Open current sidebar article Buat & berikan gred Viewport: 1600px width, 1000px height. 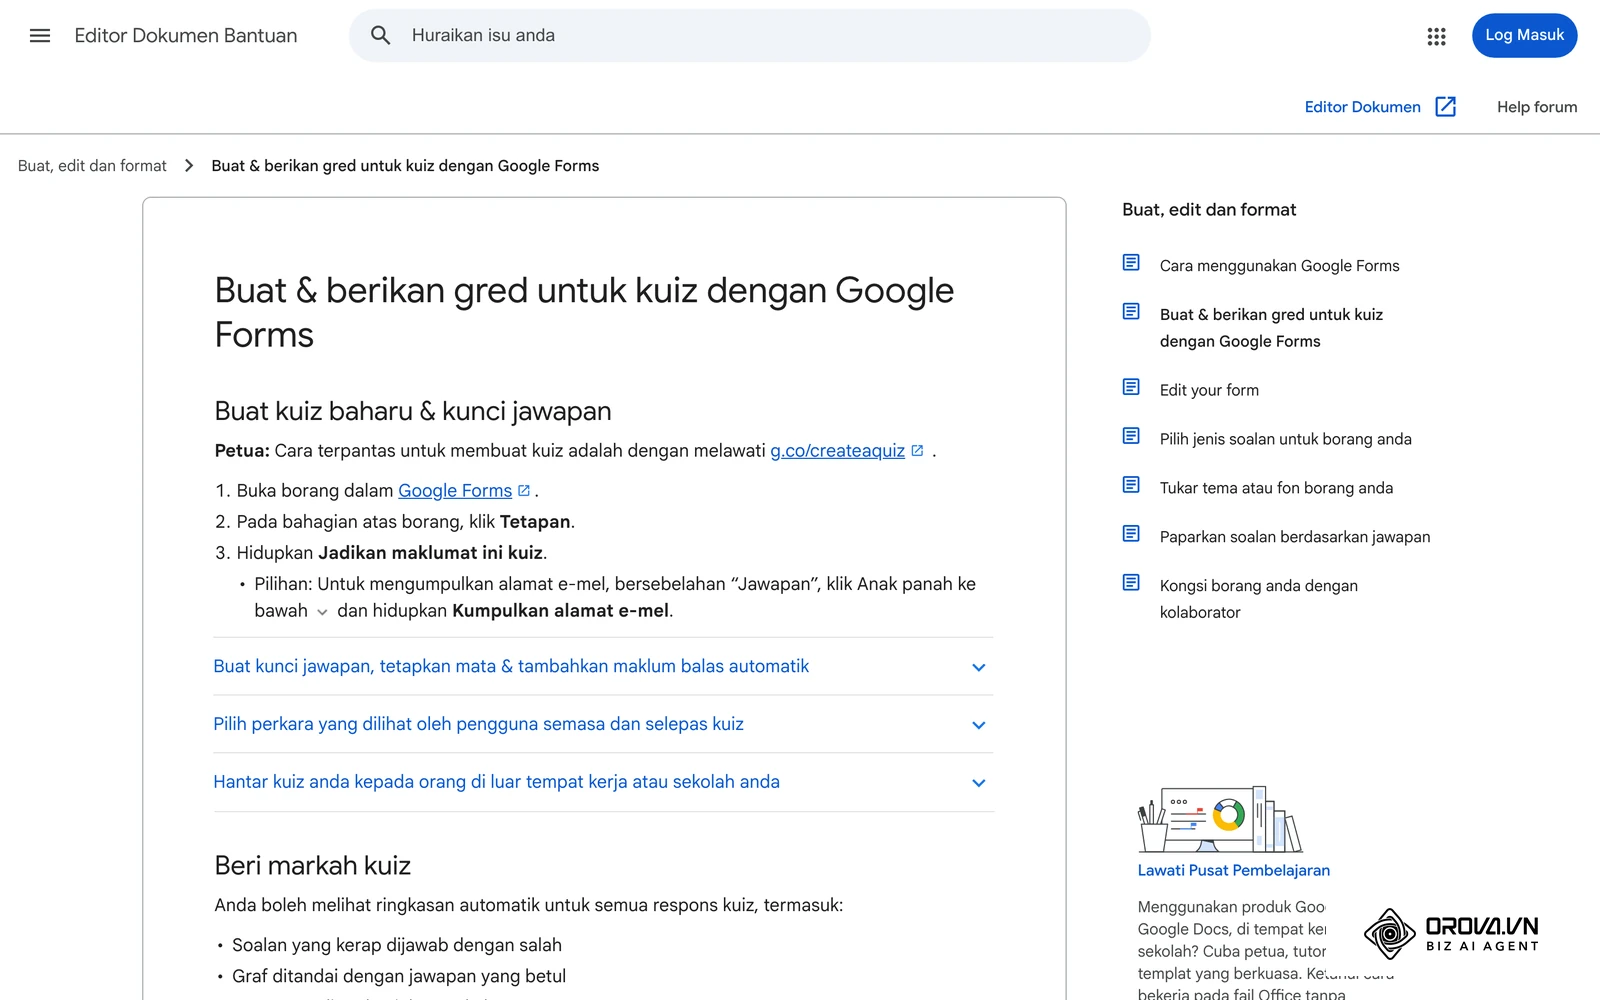coord(1271,328)
